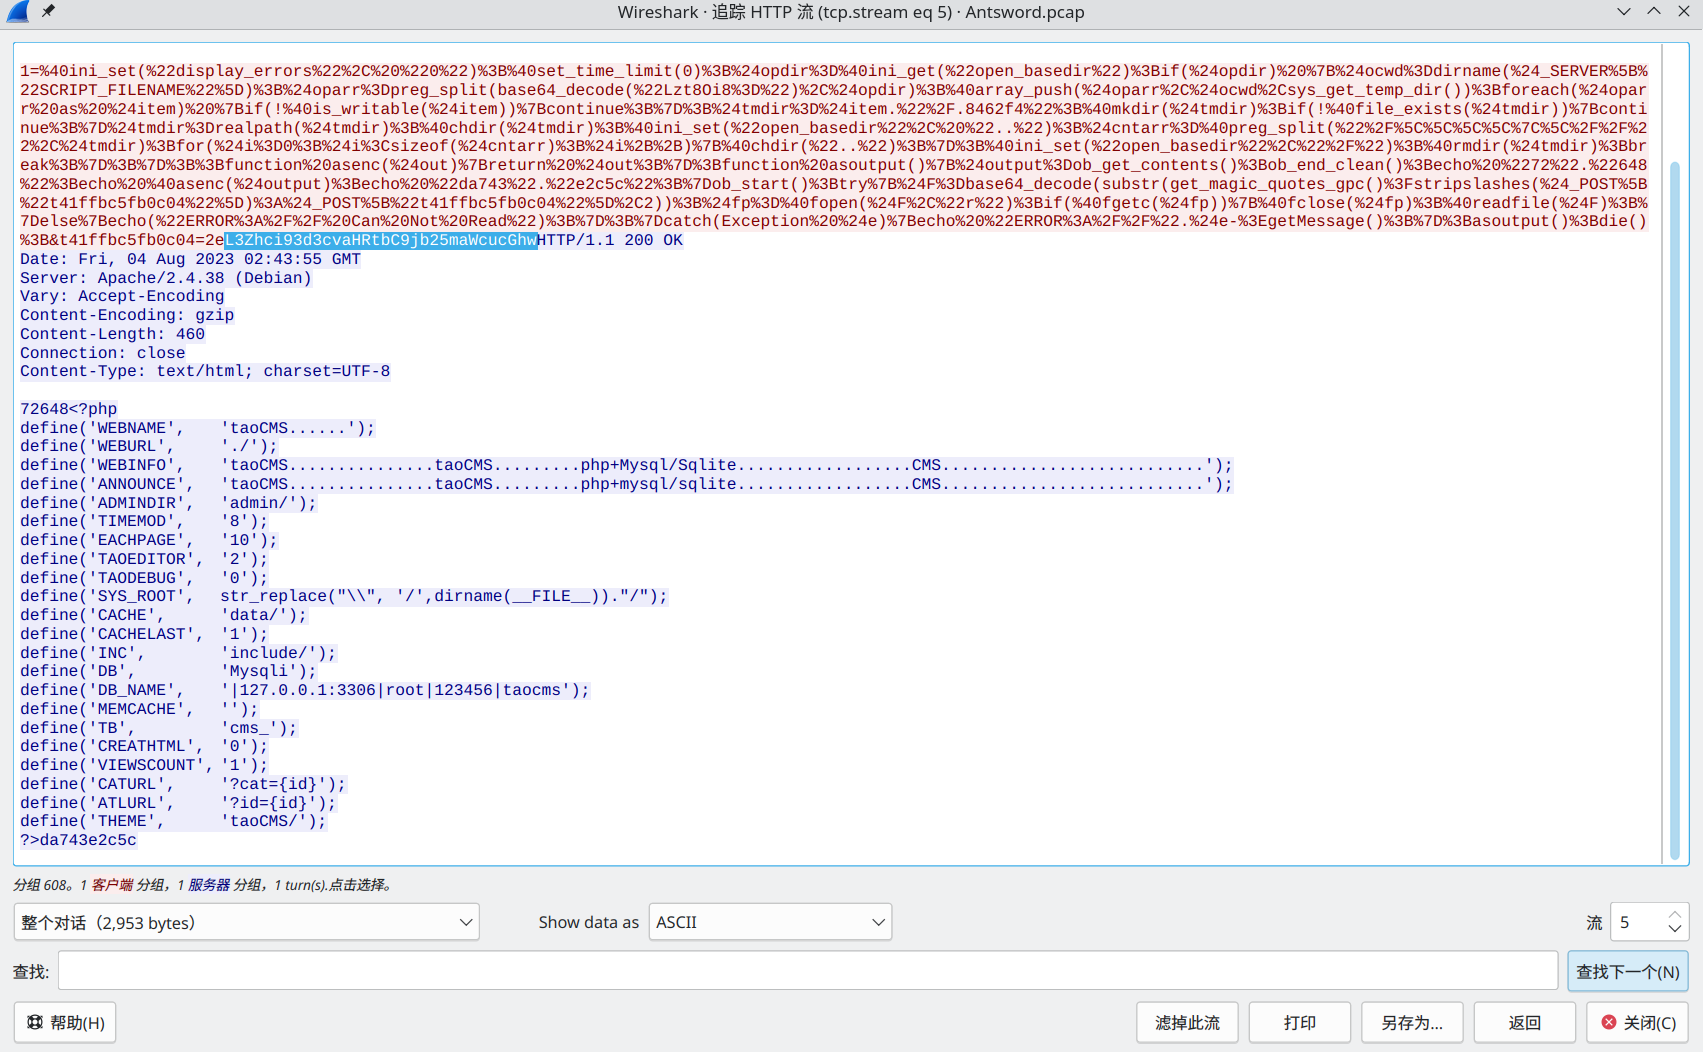Click the define('SYS_ROOT' line

(344, 596)
